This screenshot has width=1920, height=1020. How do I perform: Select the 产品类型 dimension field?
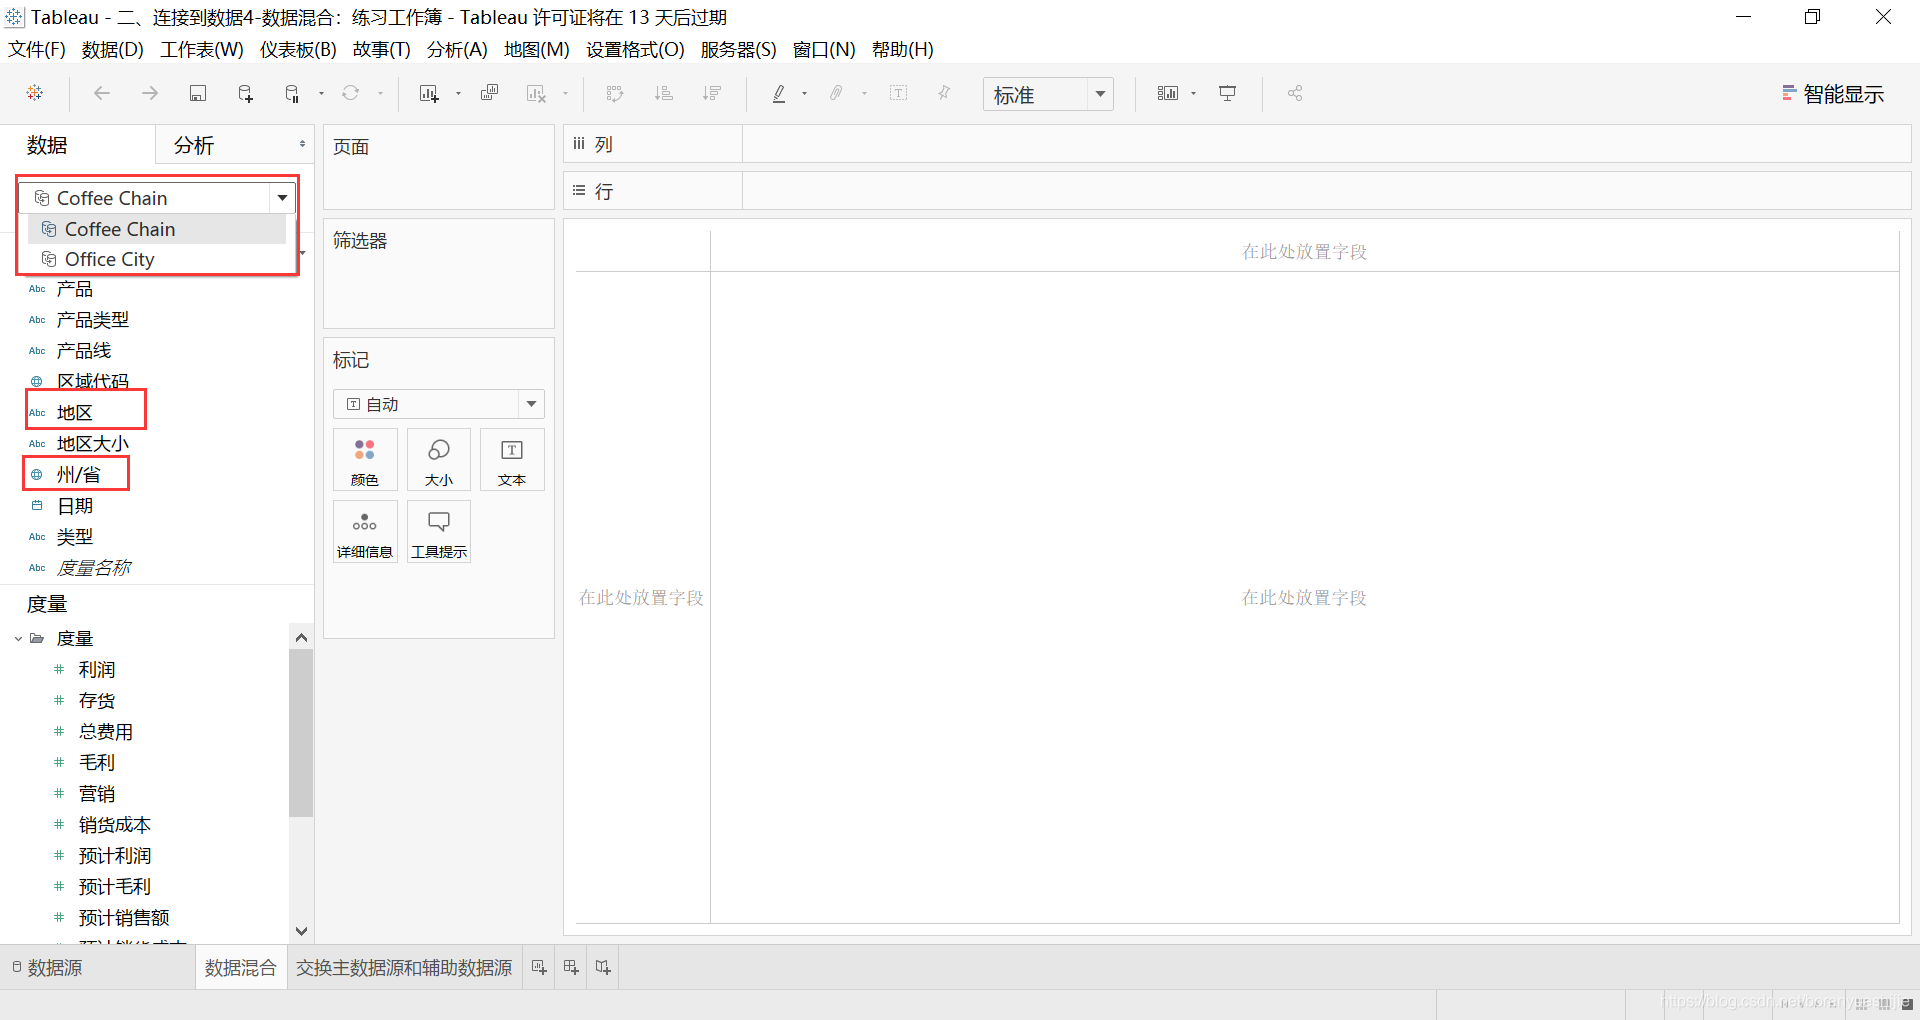click(93, 320)
